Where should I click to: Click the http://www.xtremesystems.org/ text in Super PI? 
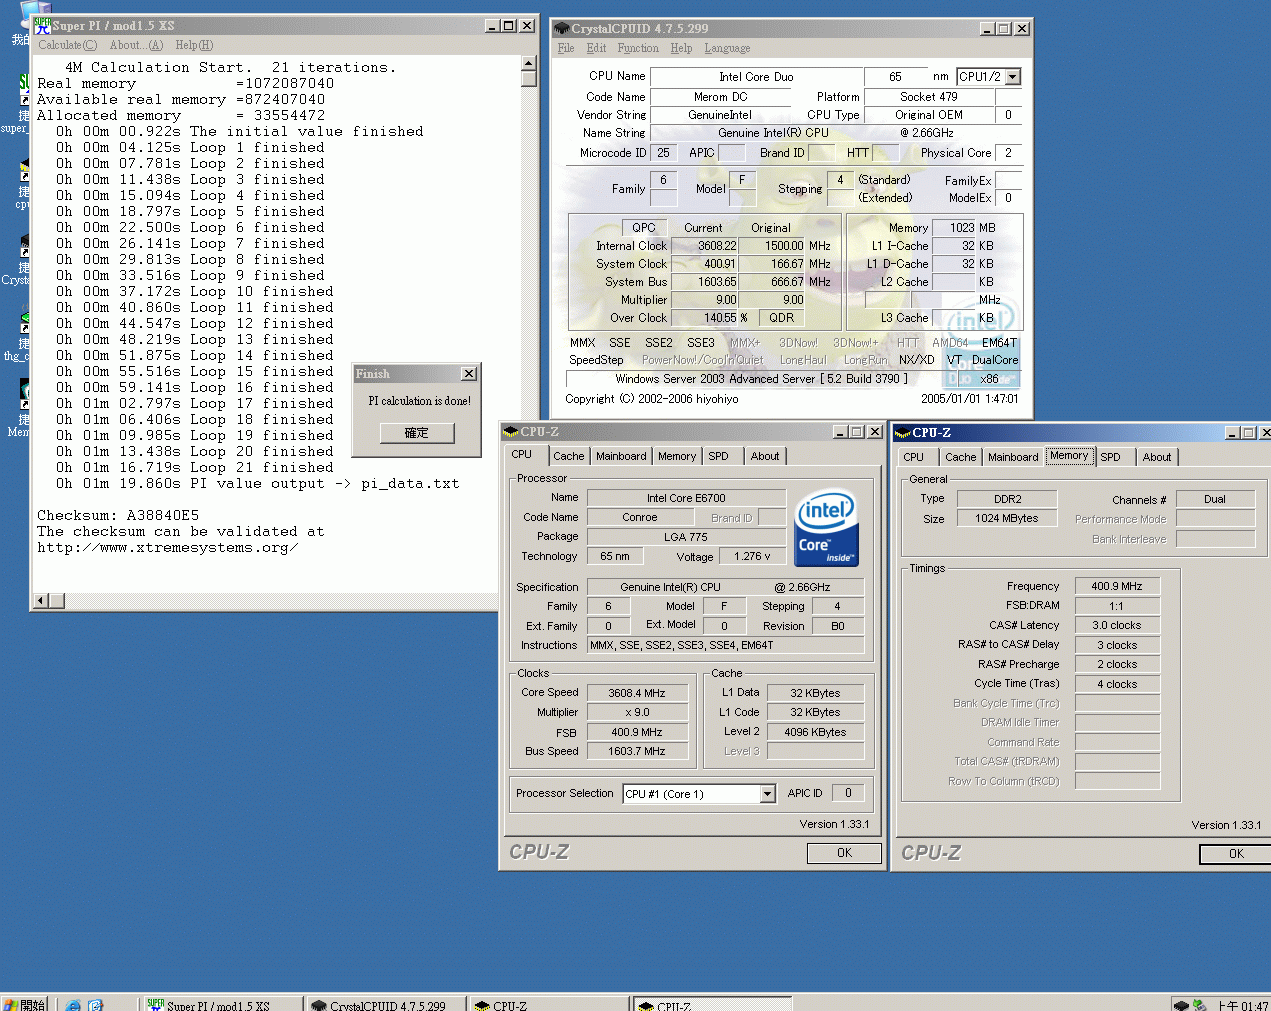coord(168,548)
